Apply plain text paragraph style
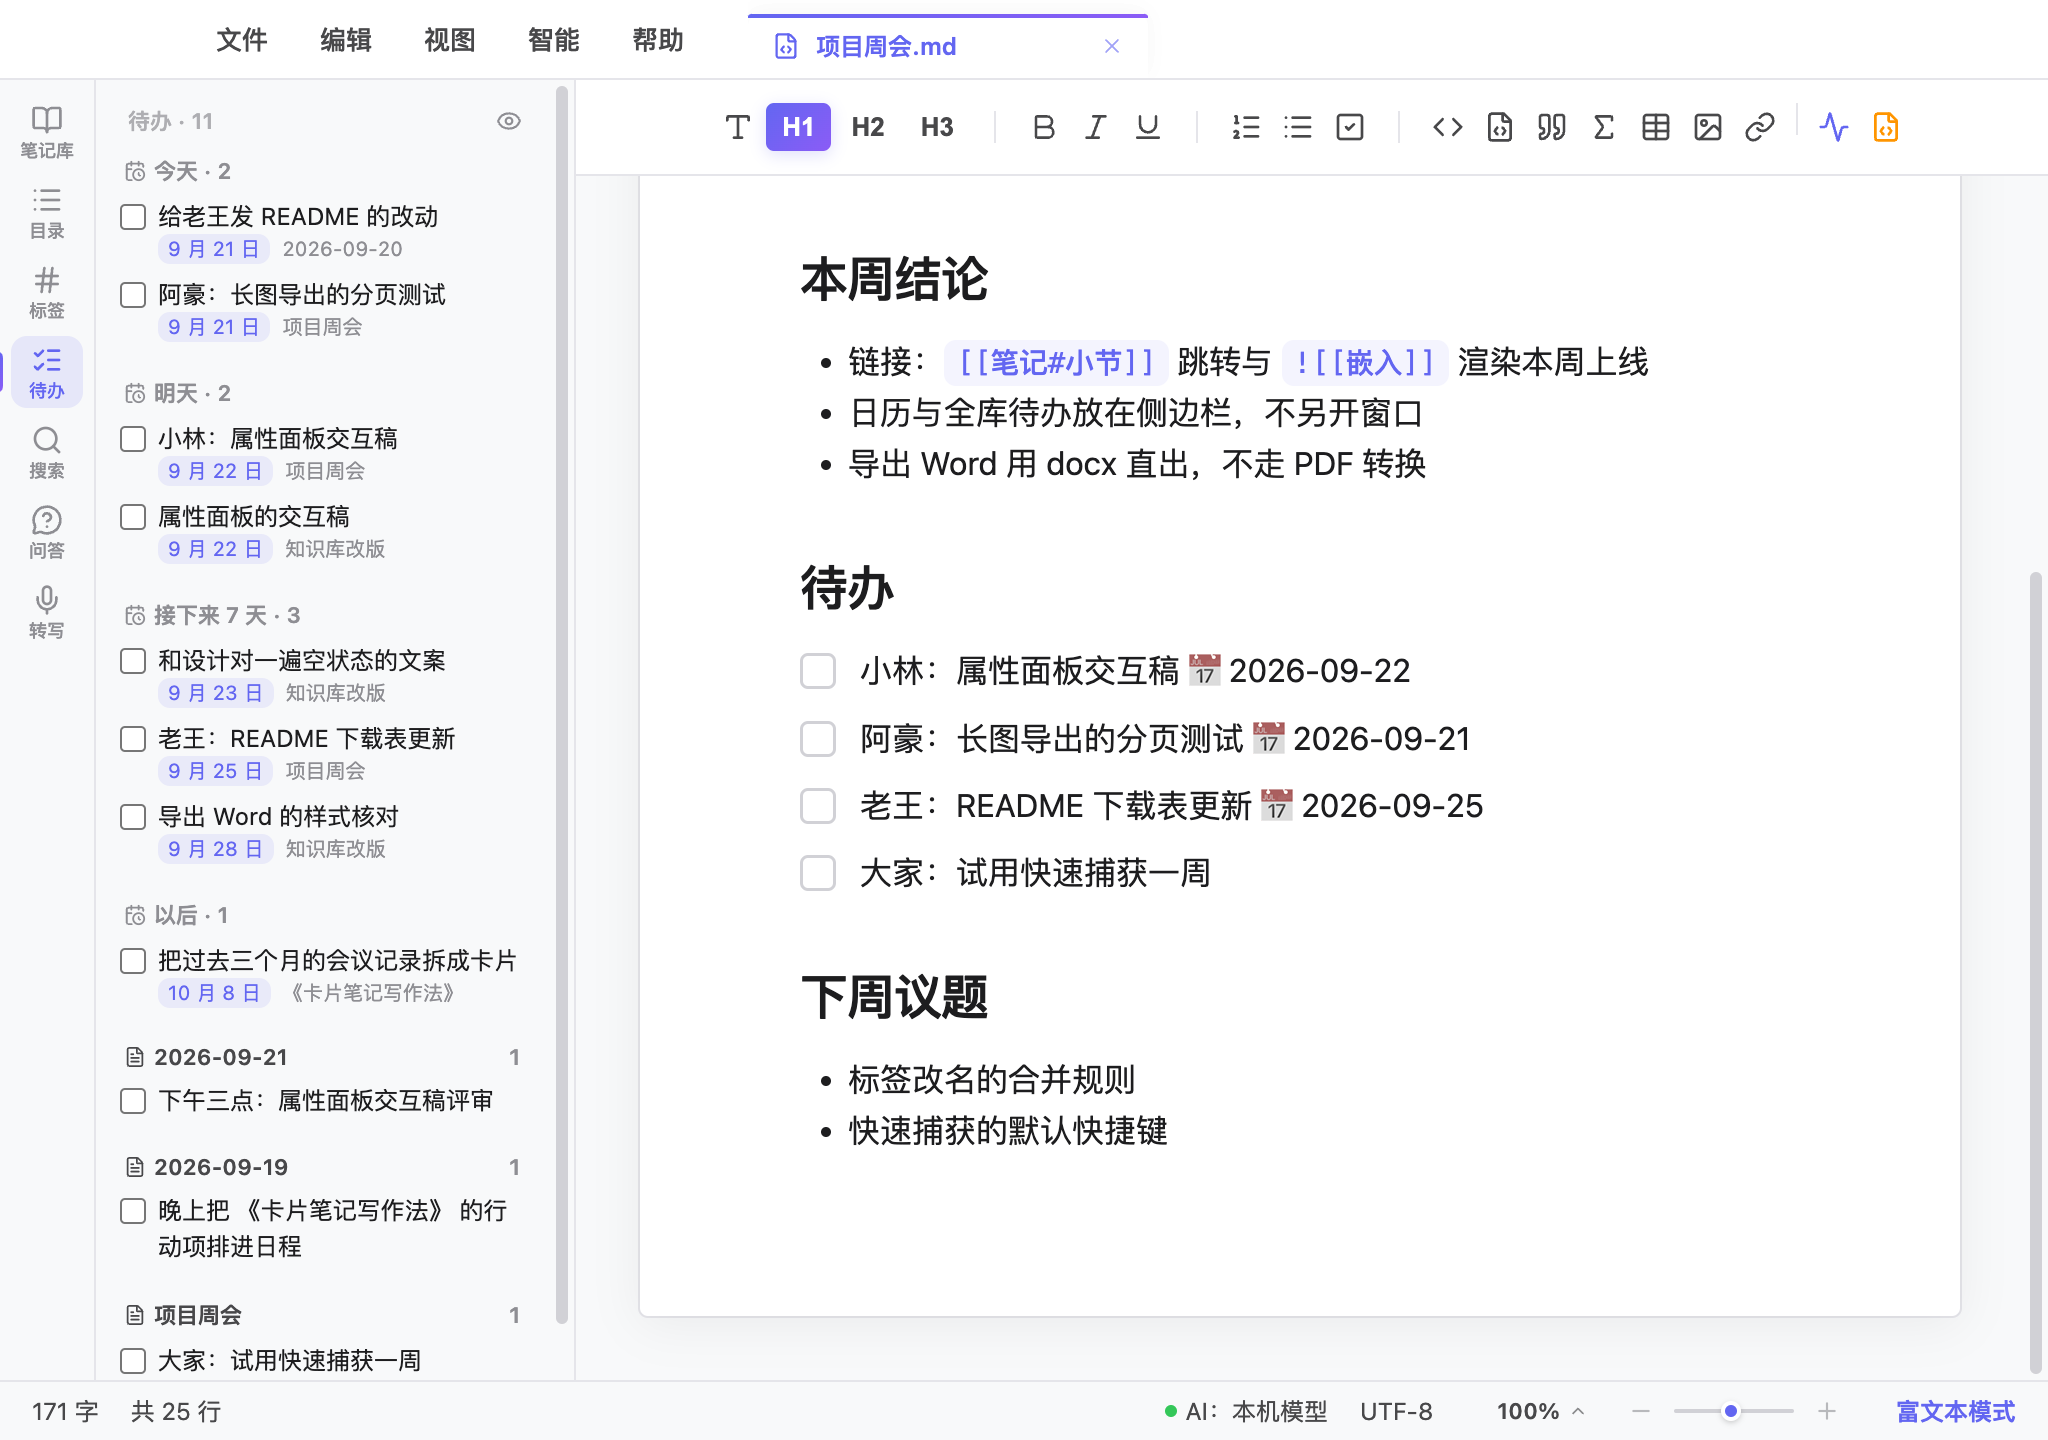The image size is (2048, 1440). click(737, 127)
